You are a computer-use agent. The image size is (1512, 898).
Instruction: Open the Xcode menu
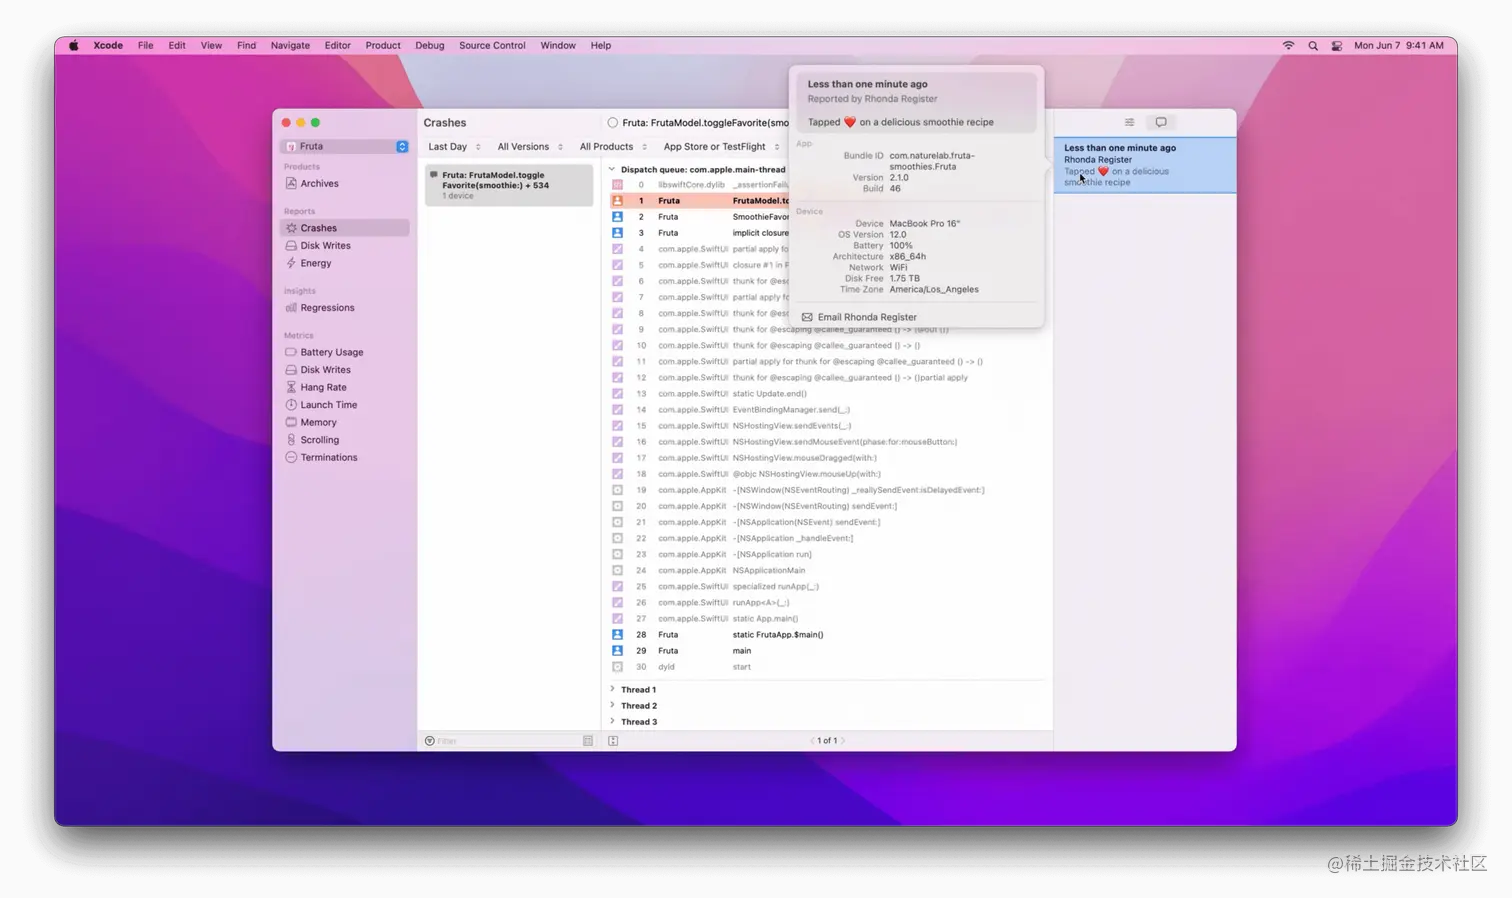108,46
